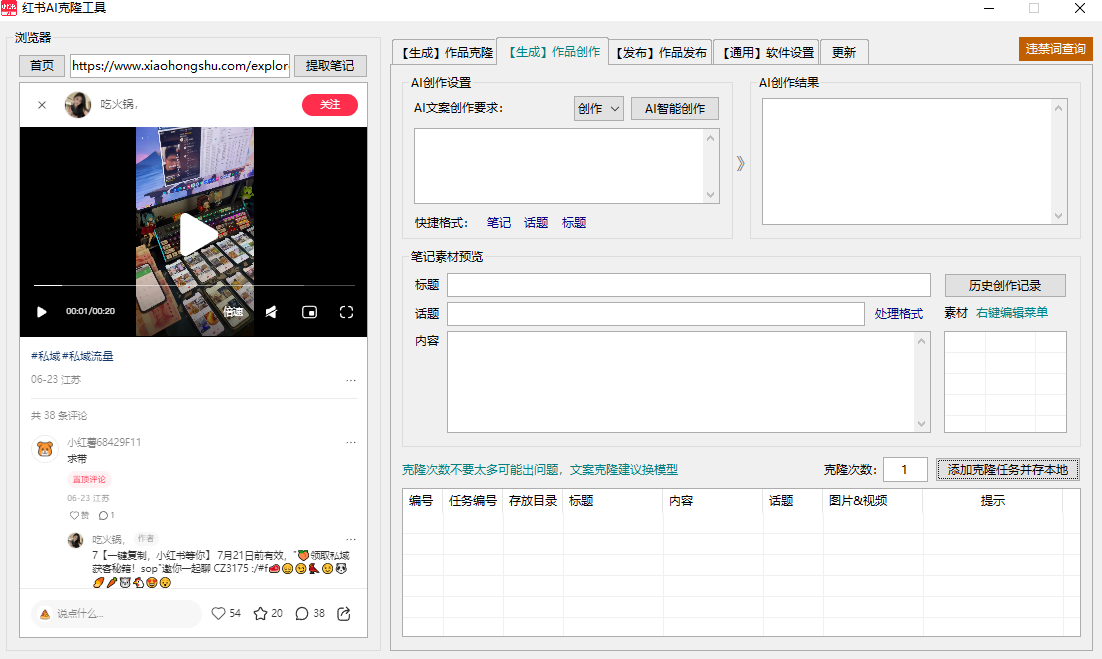The width and height of the screenshot is (1102, 659).
Task: Switch to the 【生成】作品创作 tab
Action: [553, 52]
